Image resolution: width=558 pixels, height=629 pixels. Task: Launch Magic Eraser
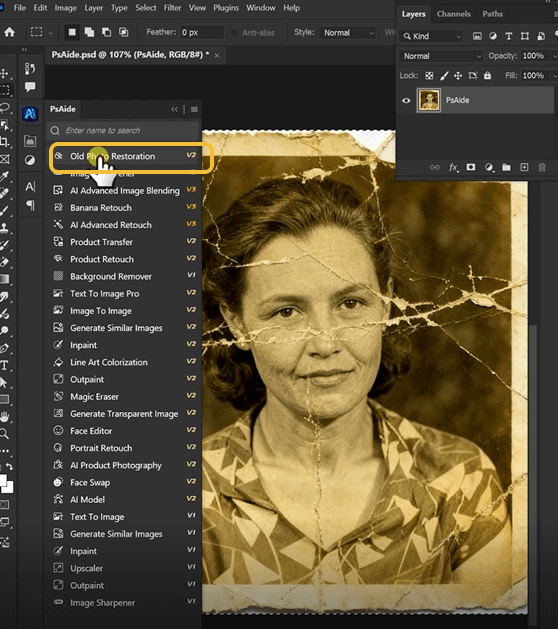[x=125, y=396]
